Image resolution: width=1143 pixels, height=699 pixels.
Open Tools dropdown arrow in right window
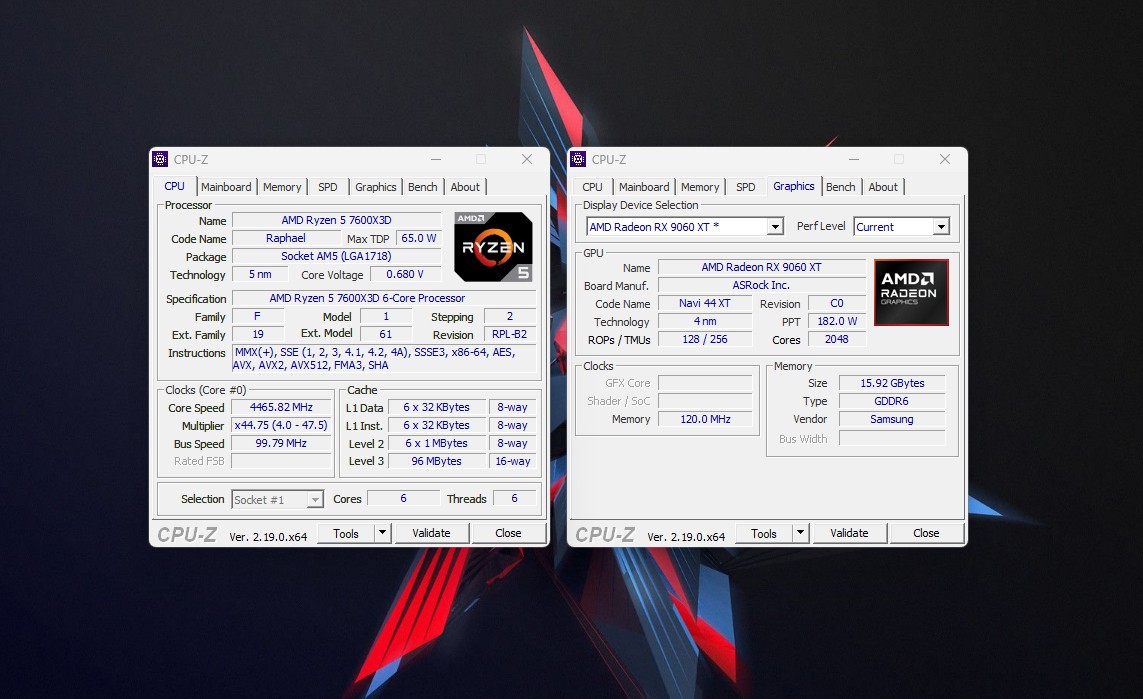click(800, 534)
